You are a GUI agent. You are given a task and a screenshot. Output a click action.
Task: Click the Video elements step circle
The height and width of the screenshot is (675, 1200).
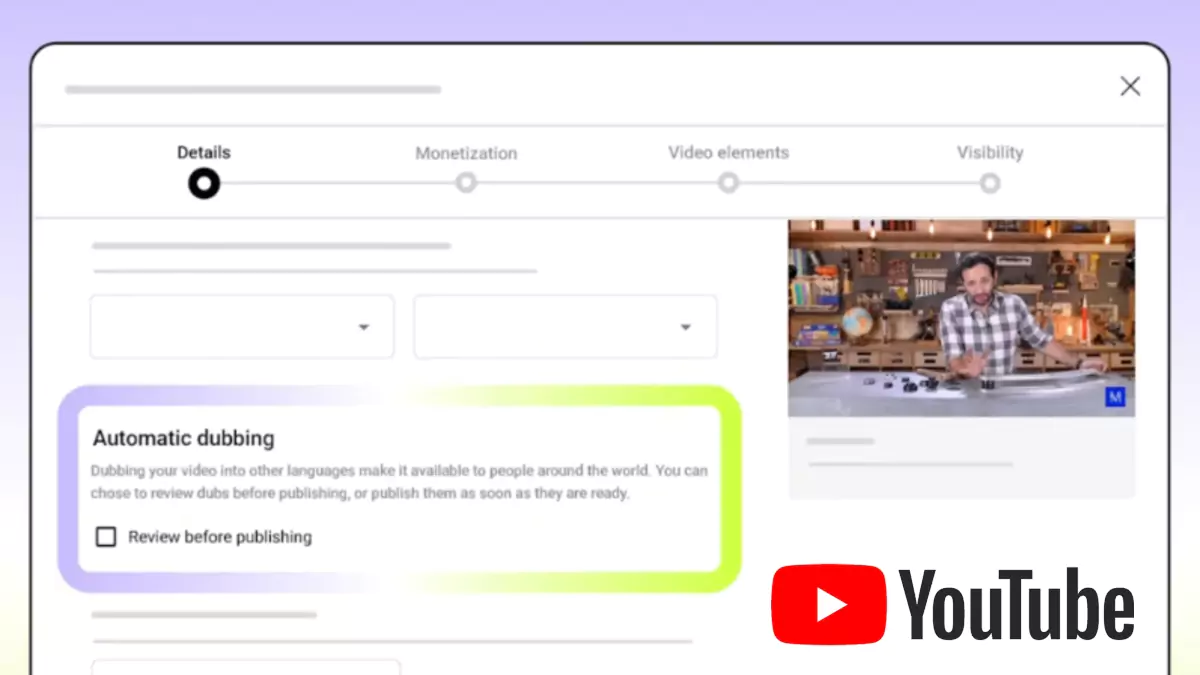coord(729,183)
